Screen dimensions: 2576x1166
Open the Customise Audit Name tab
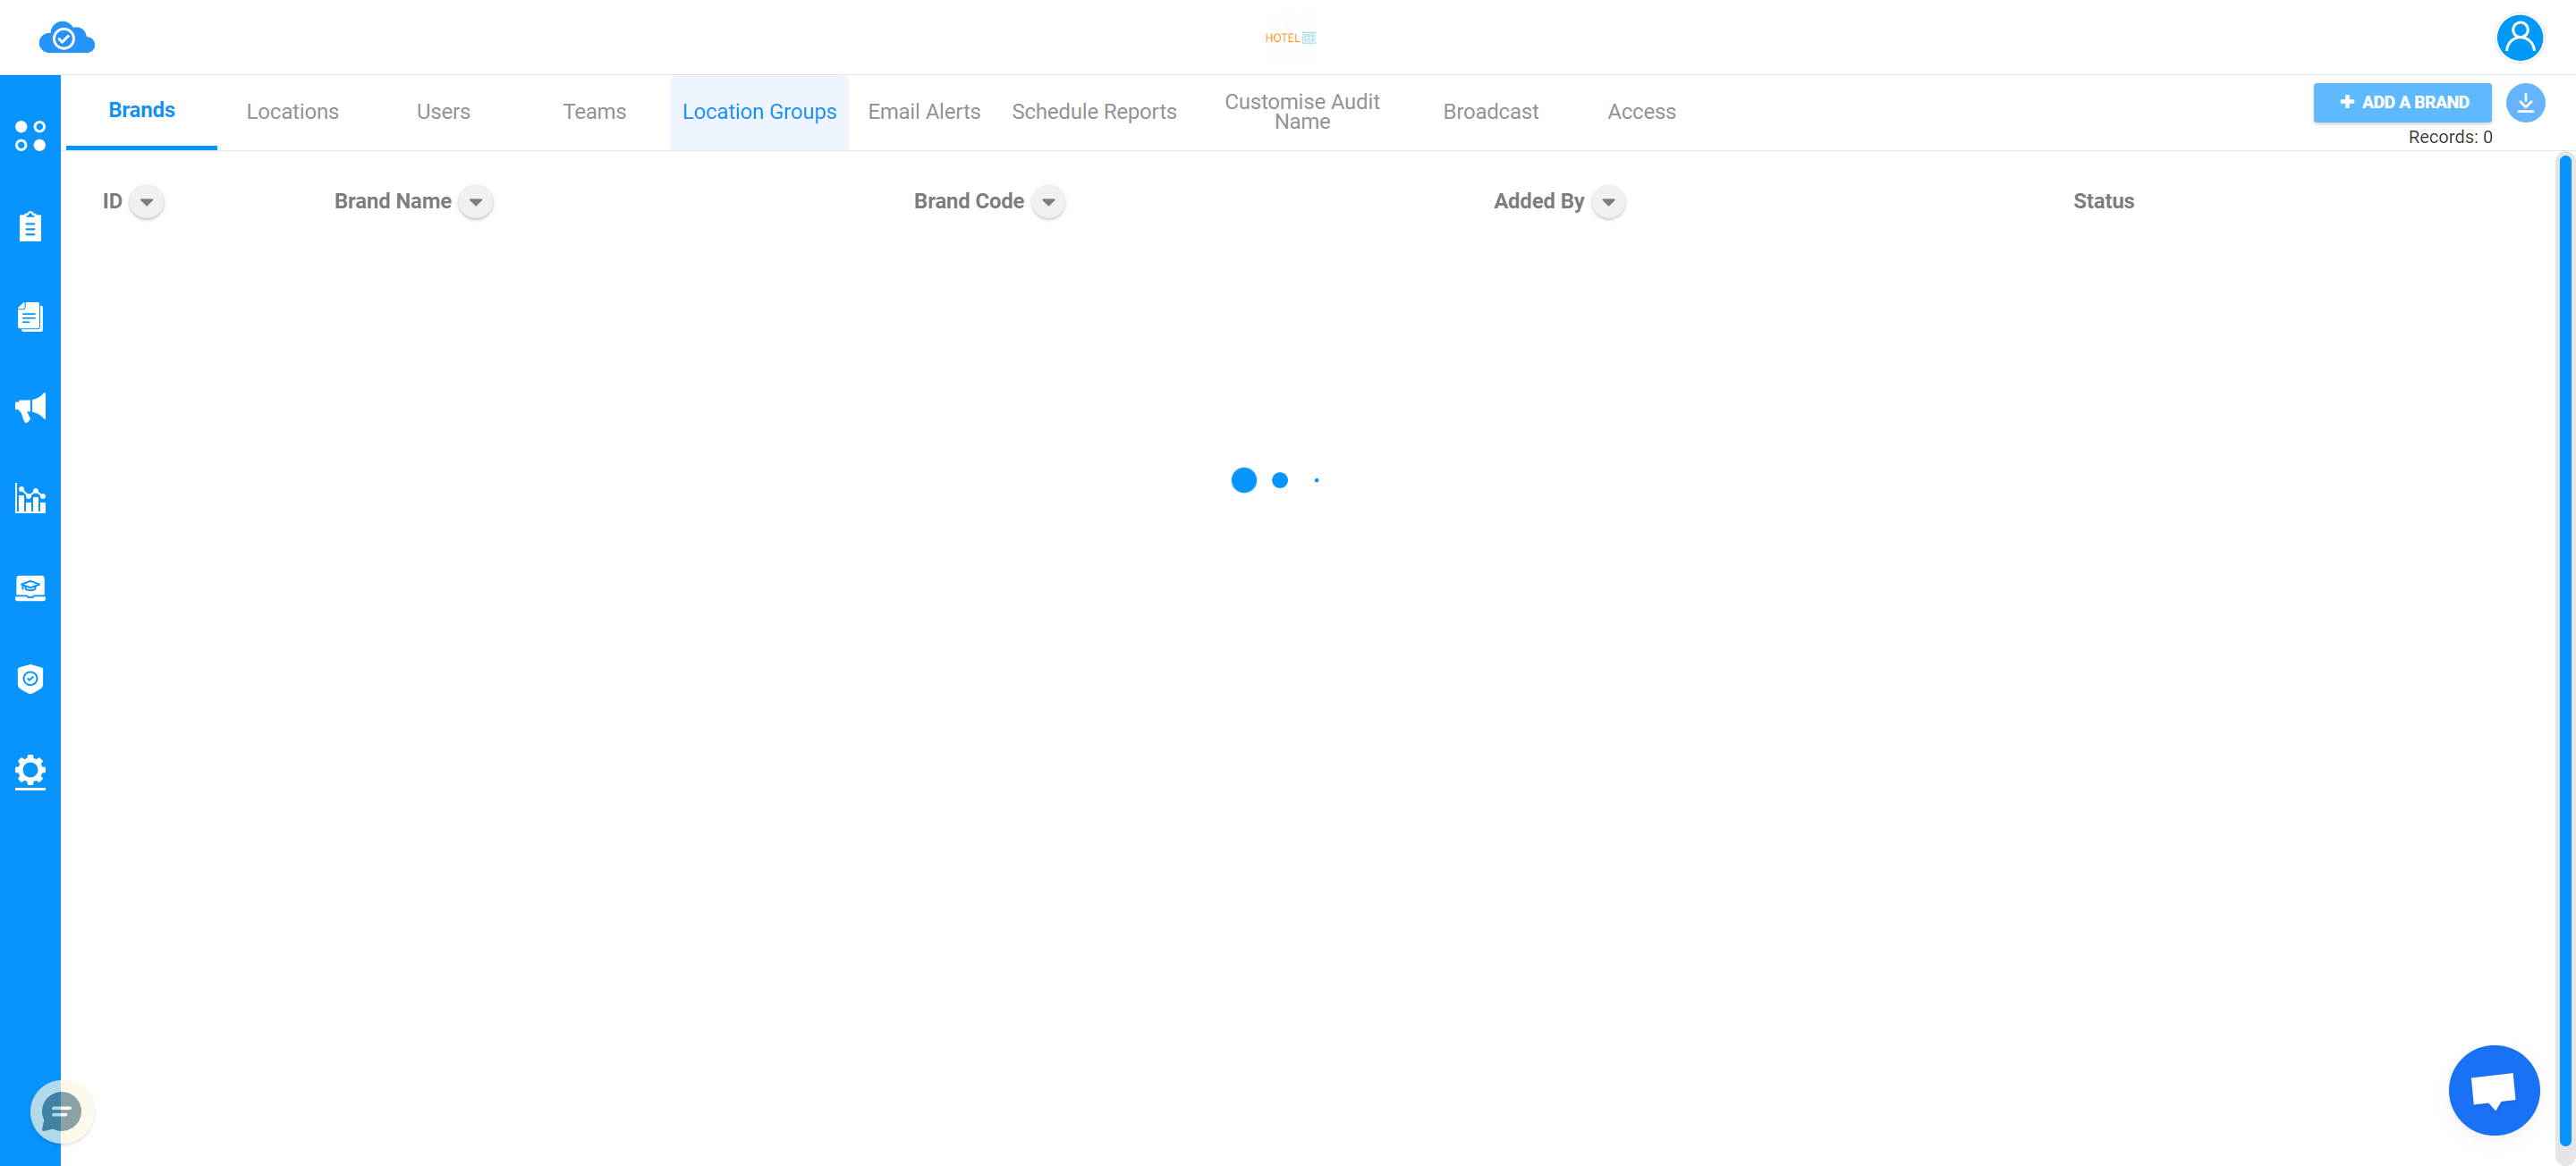click(x=1303, y=112)
